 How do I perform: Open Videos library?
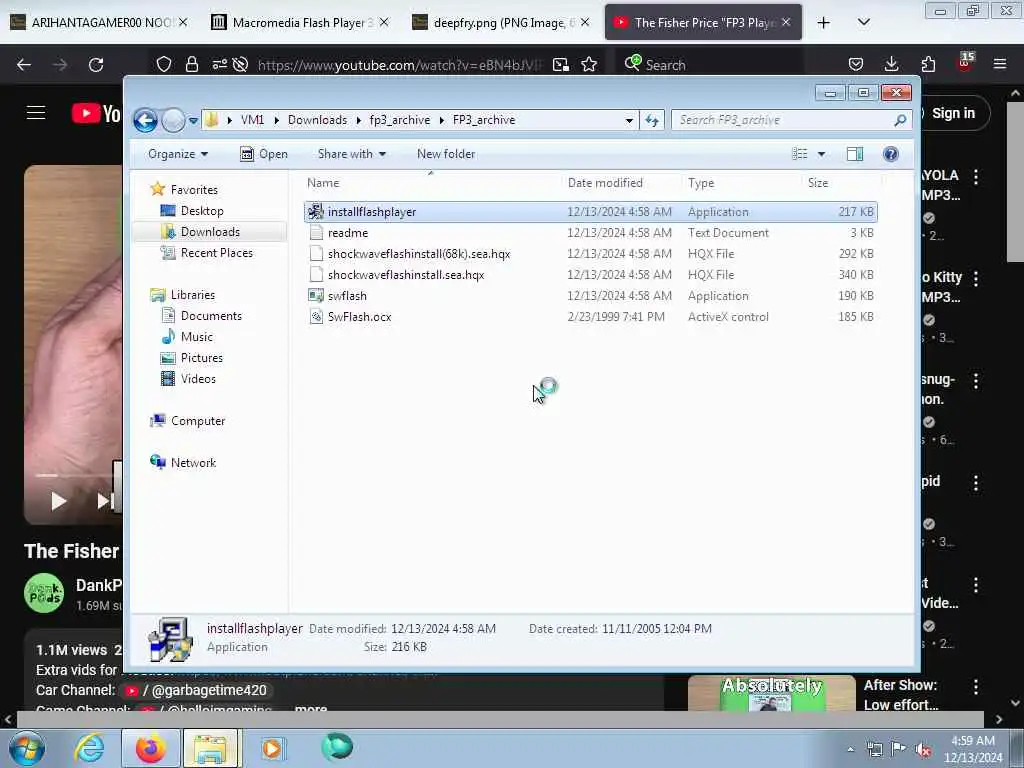click(x=198, y=379)
